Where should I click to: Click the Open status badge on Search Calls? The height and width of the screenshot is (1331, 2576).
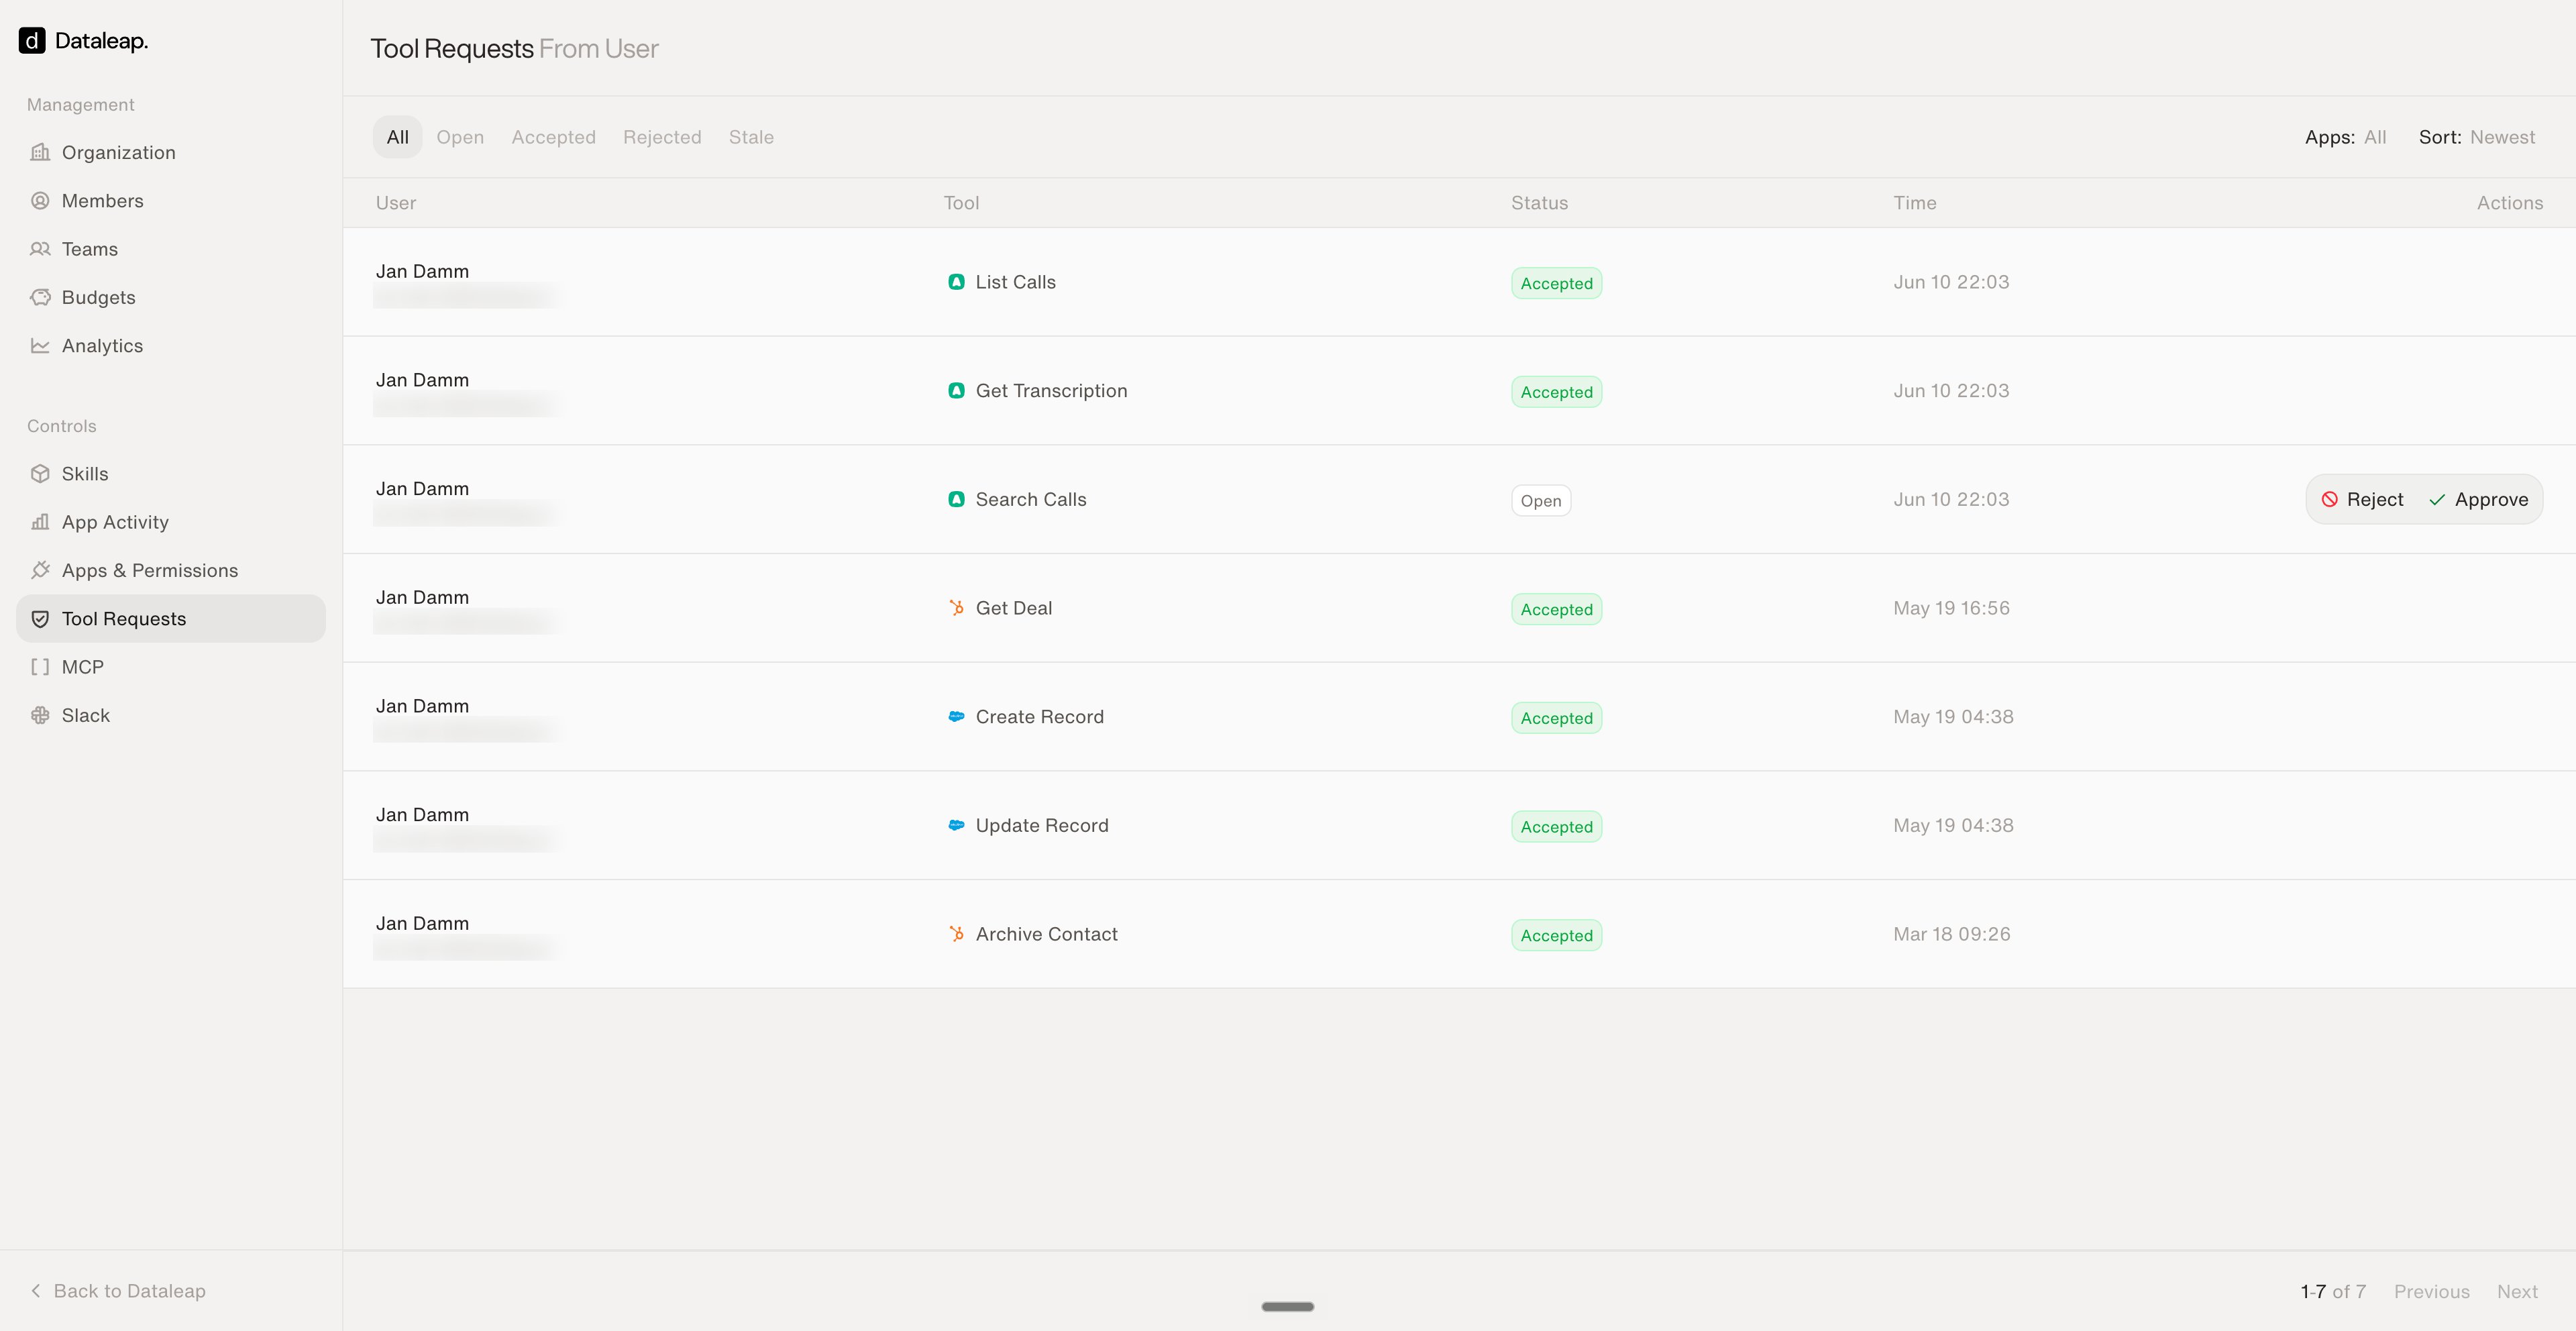coord(1540,500)
